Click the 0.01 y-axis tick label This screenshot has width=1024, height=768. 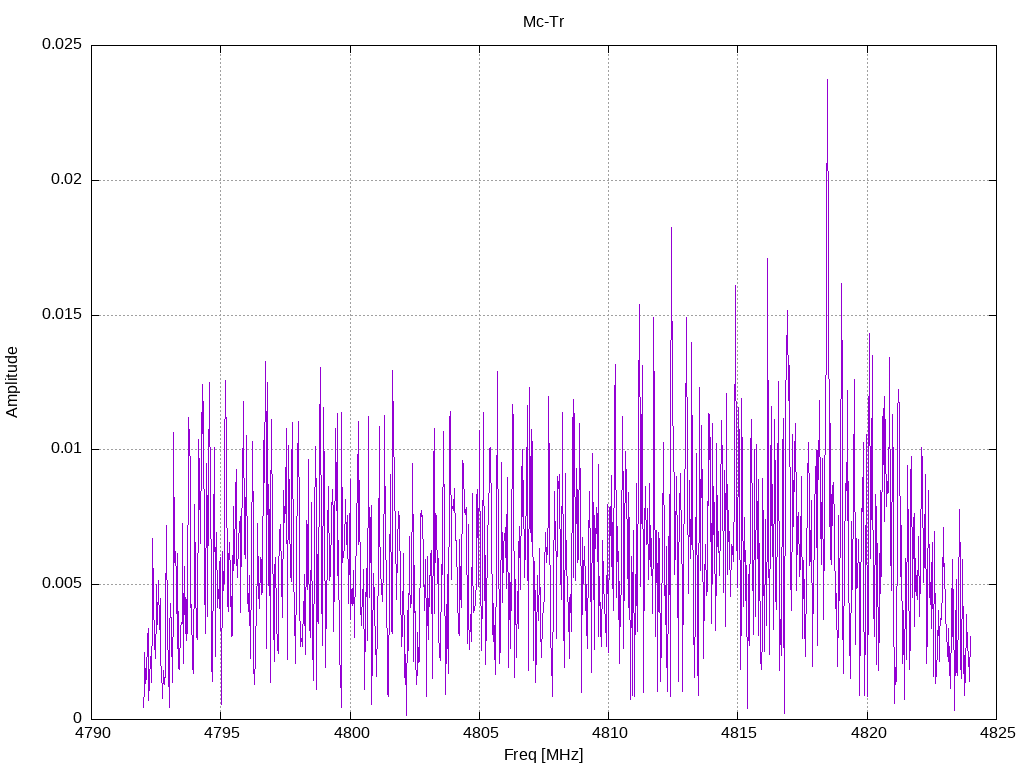67,449
